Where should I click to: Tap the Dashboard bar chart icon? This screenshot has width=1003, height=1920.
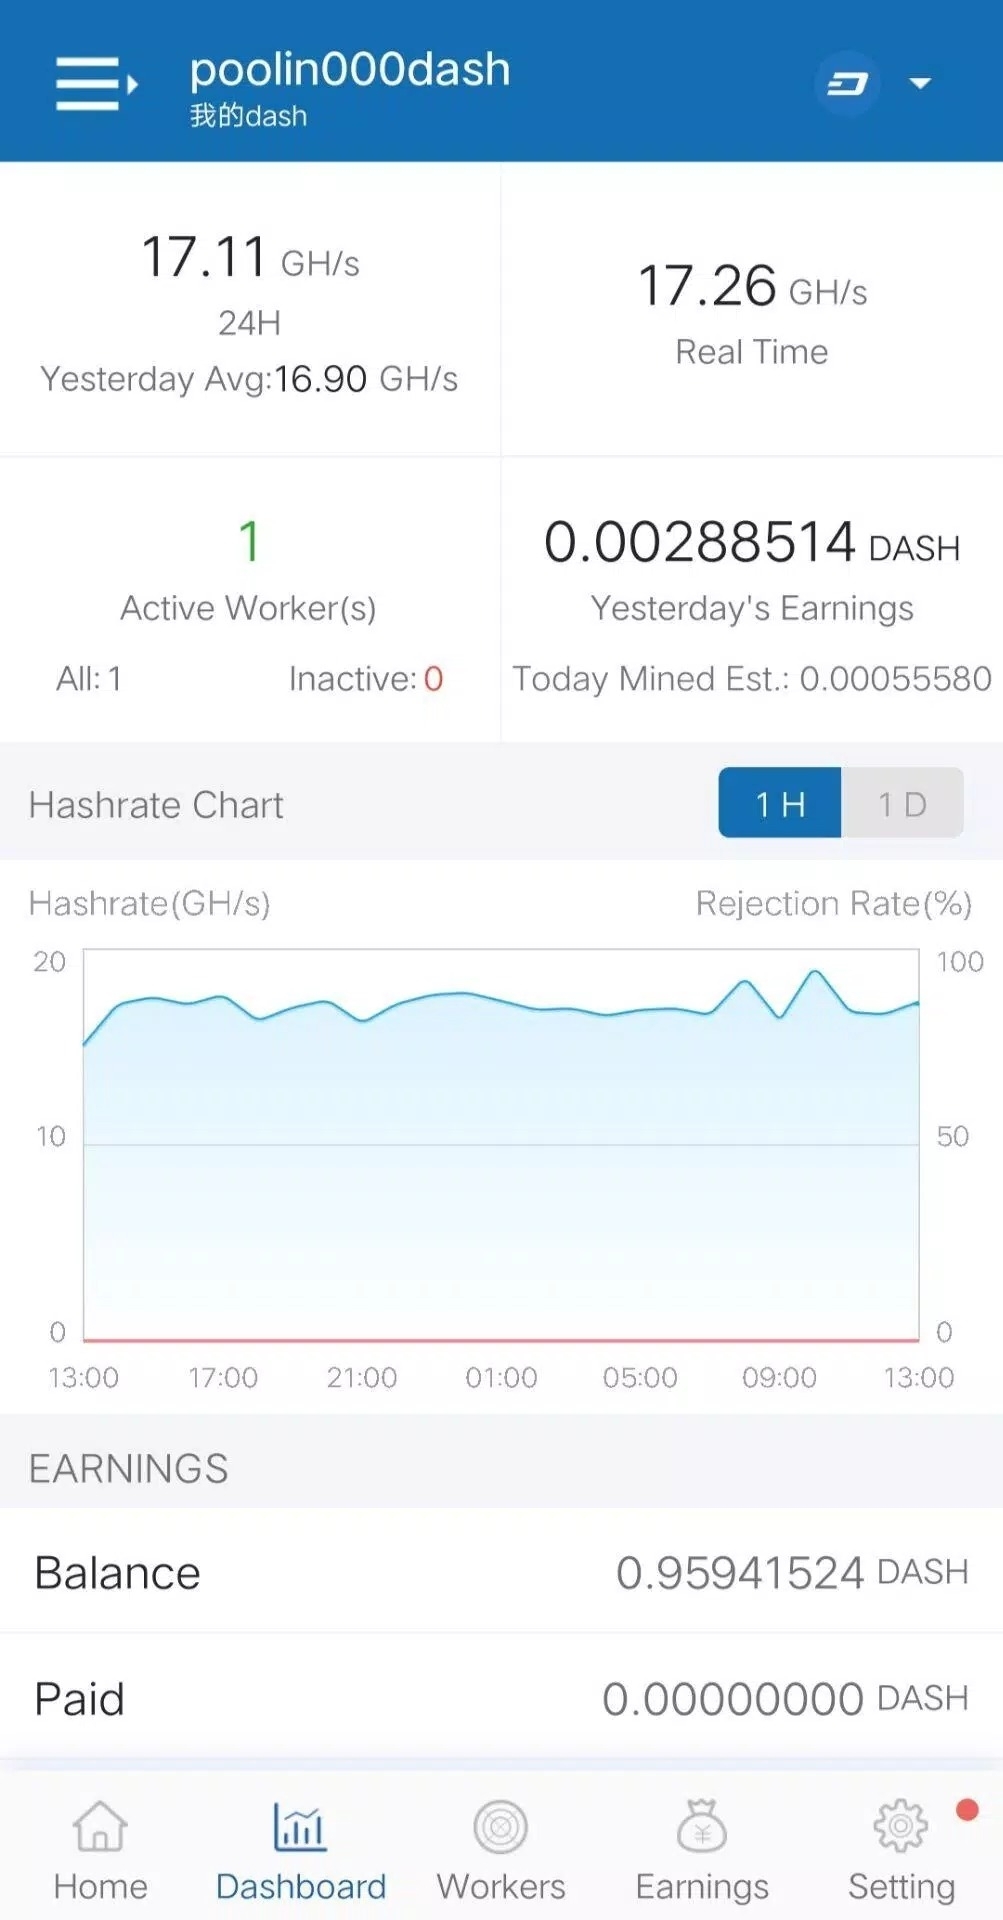(300, 1827)
